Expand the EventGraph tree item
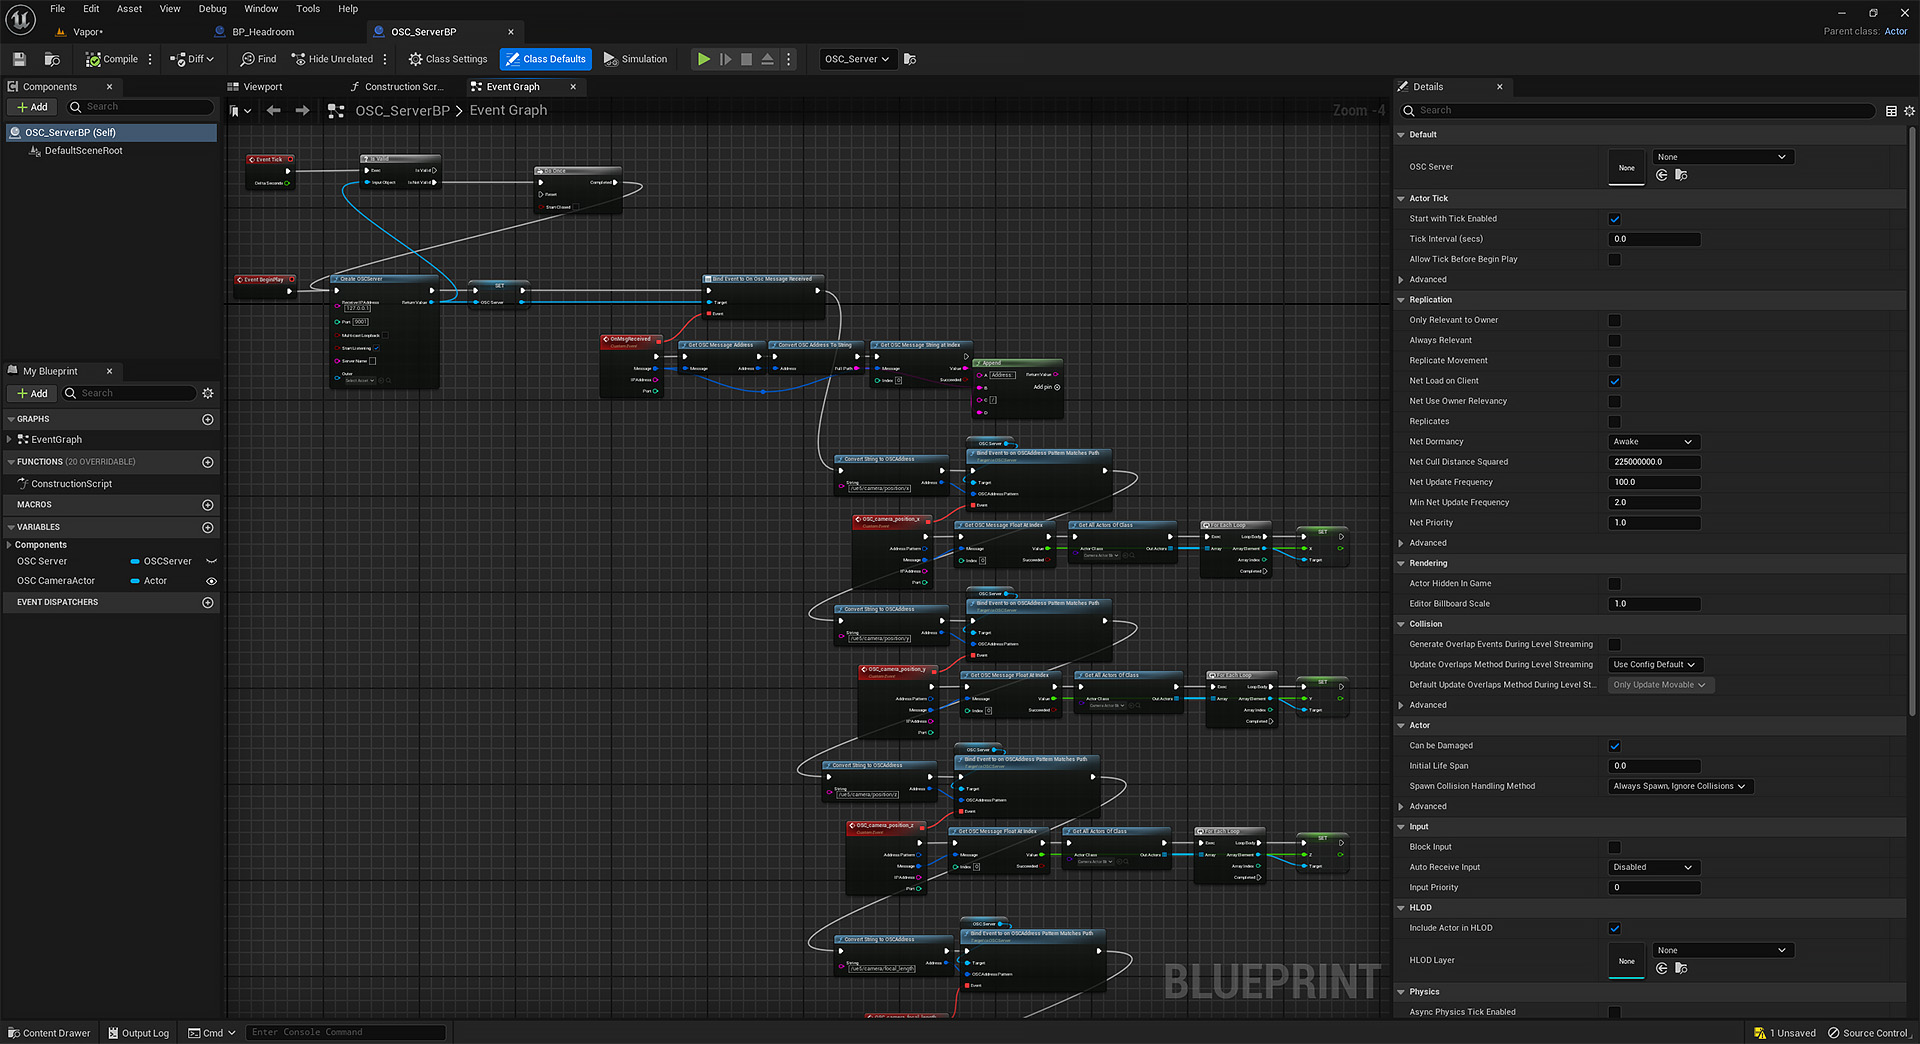This screenshot has width=1920, height=1044. 9,440
